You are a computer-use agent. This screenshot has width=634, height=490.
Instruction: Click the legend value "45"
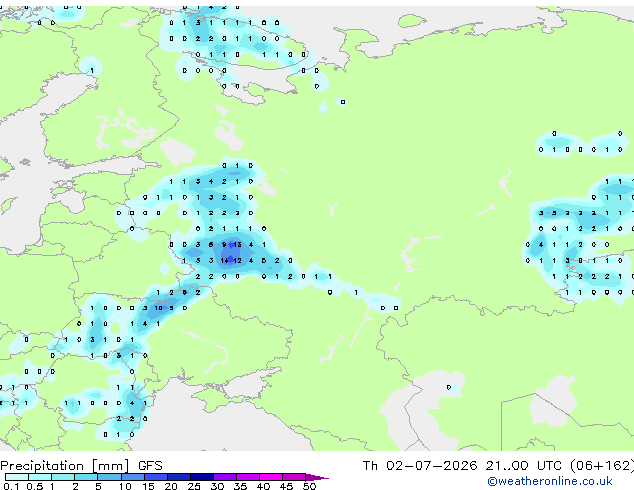click(286, 486)
